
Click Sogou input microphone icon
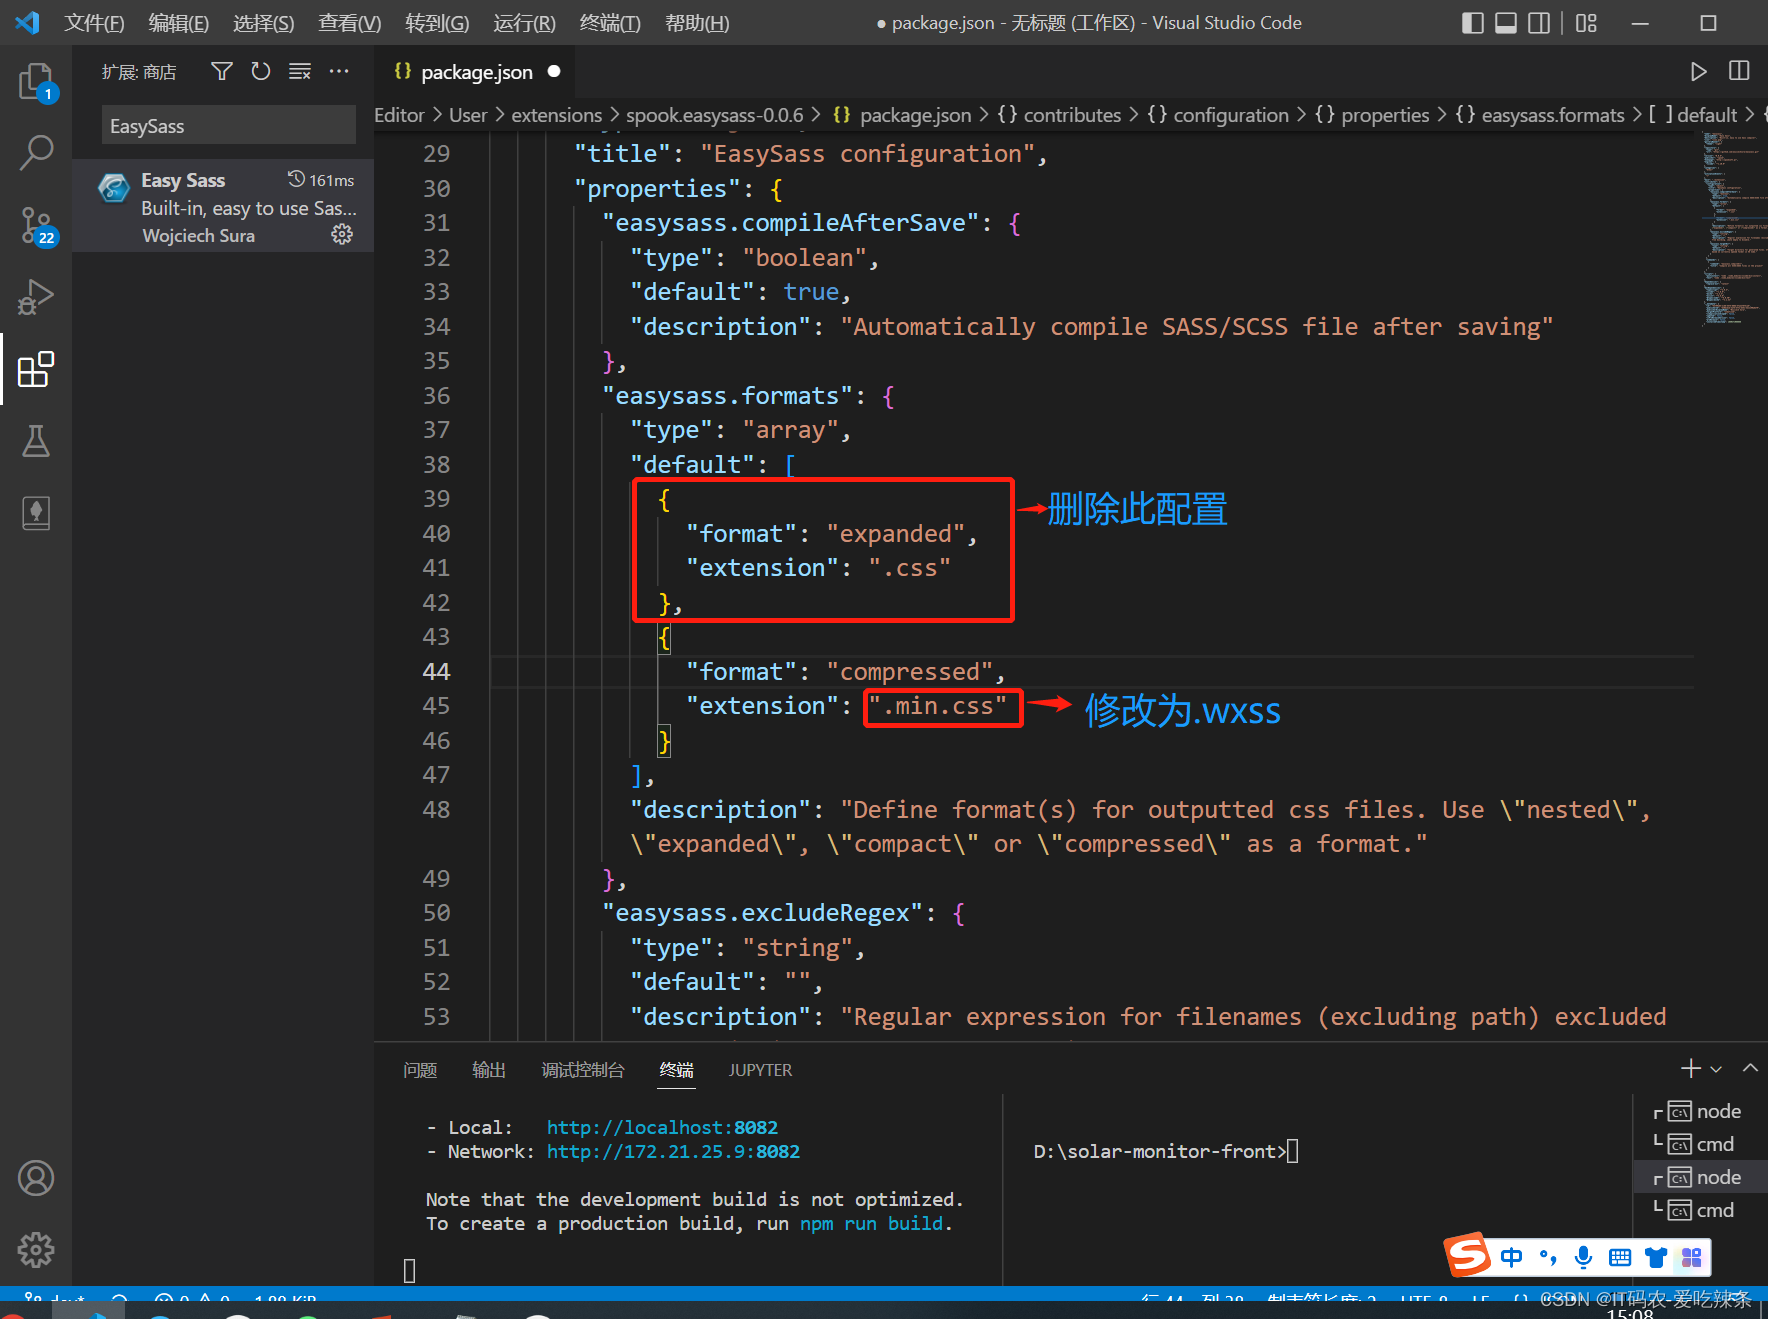click(x=1583, y=1257)
